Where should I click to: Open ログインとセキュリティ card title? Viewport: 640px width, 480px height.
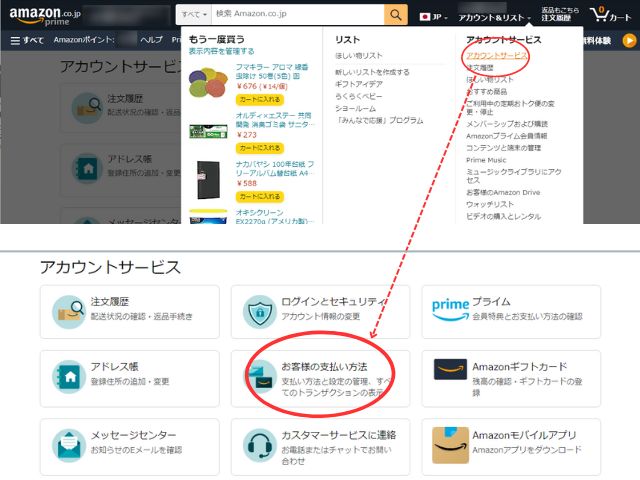[333, 302]
